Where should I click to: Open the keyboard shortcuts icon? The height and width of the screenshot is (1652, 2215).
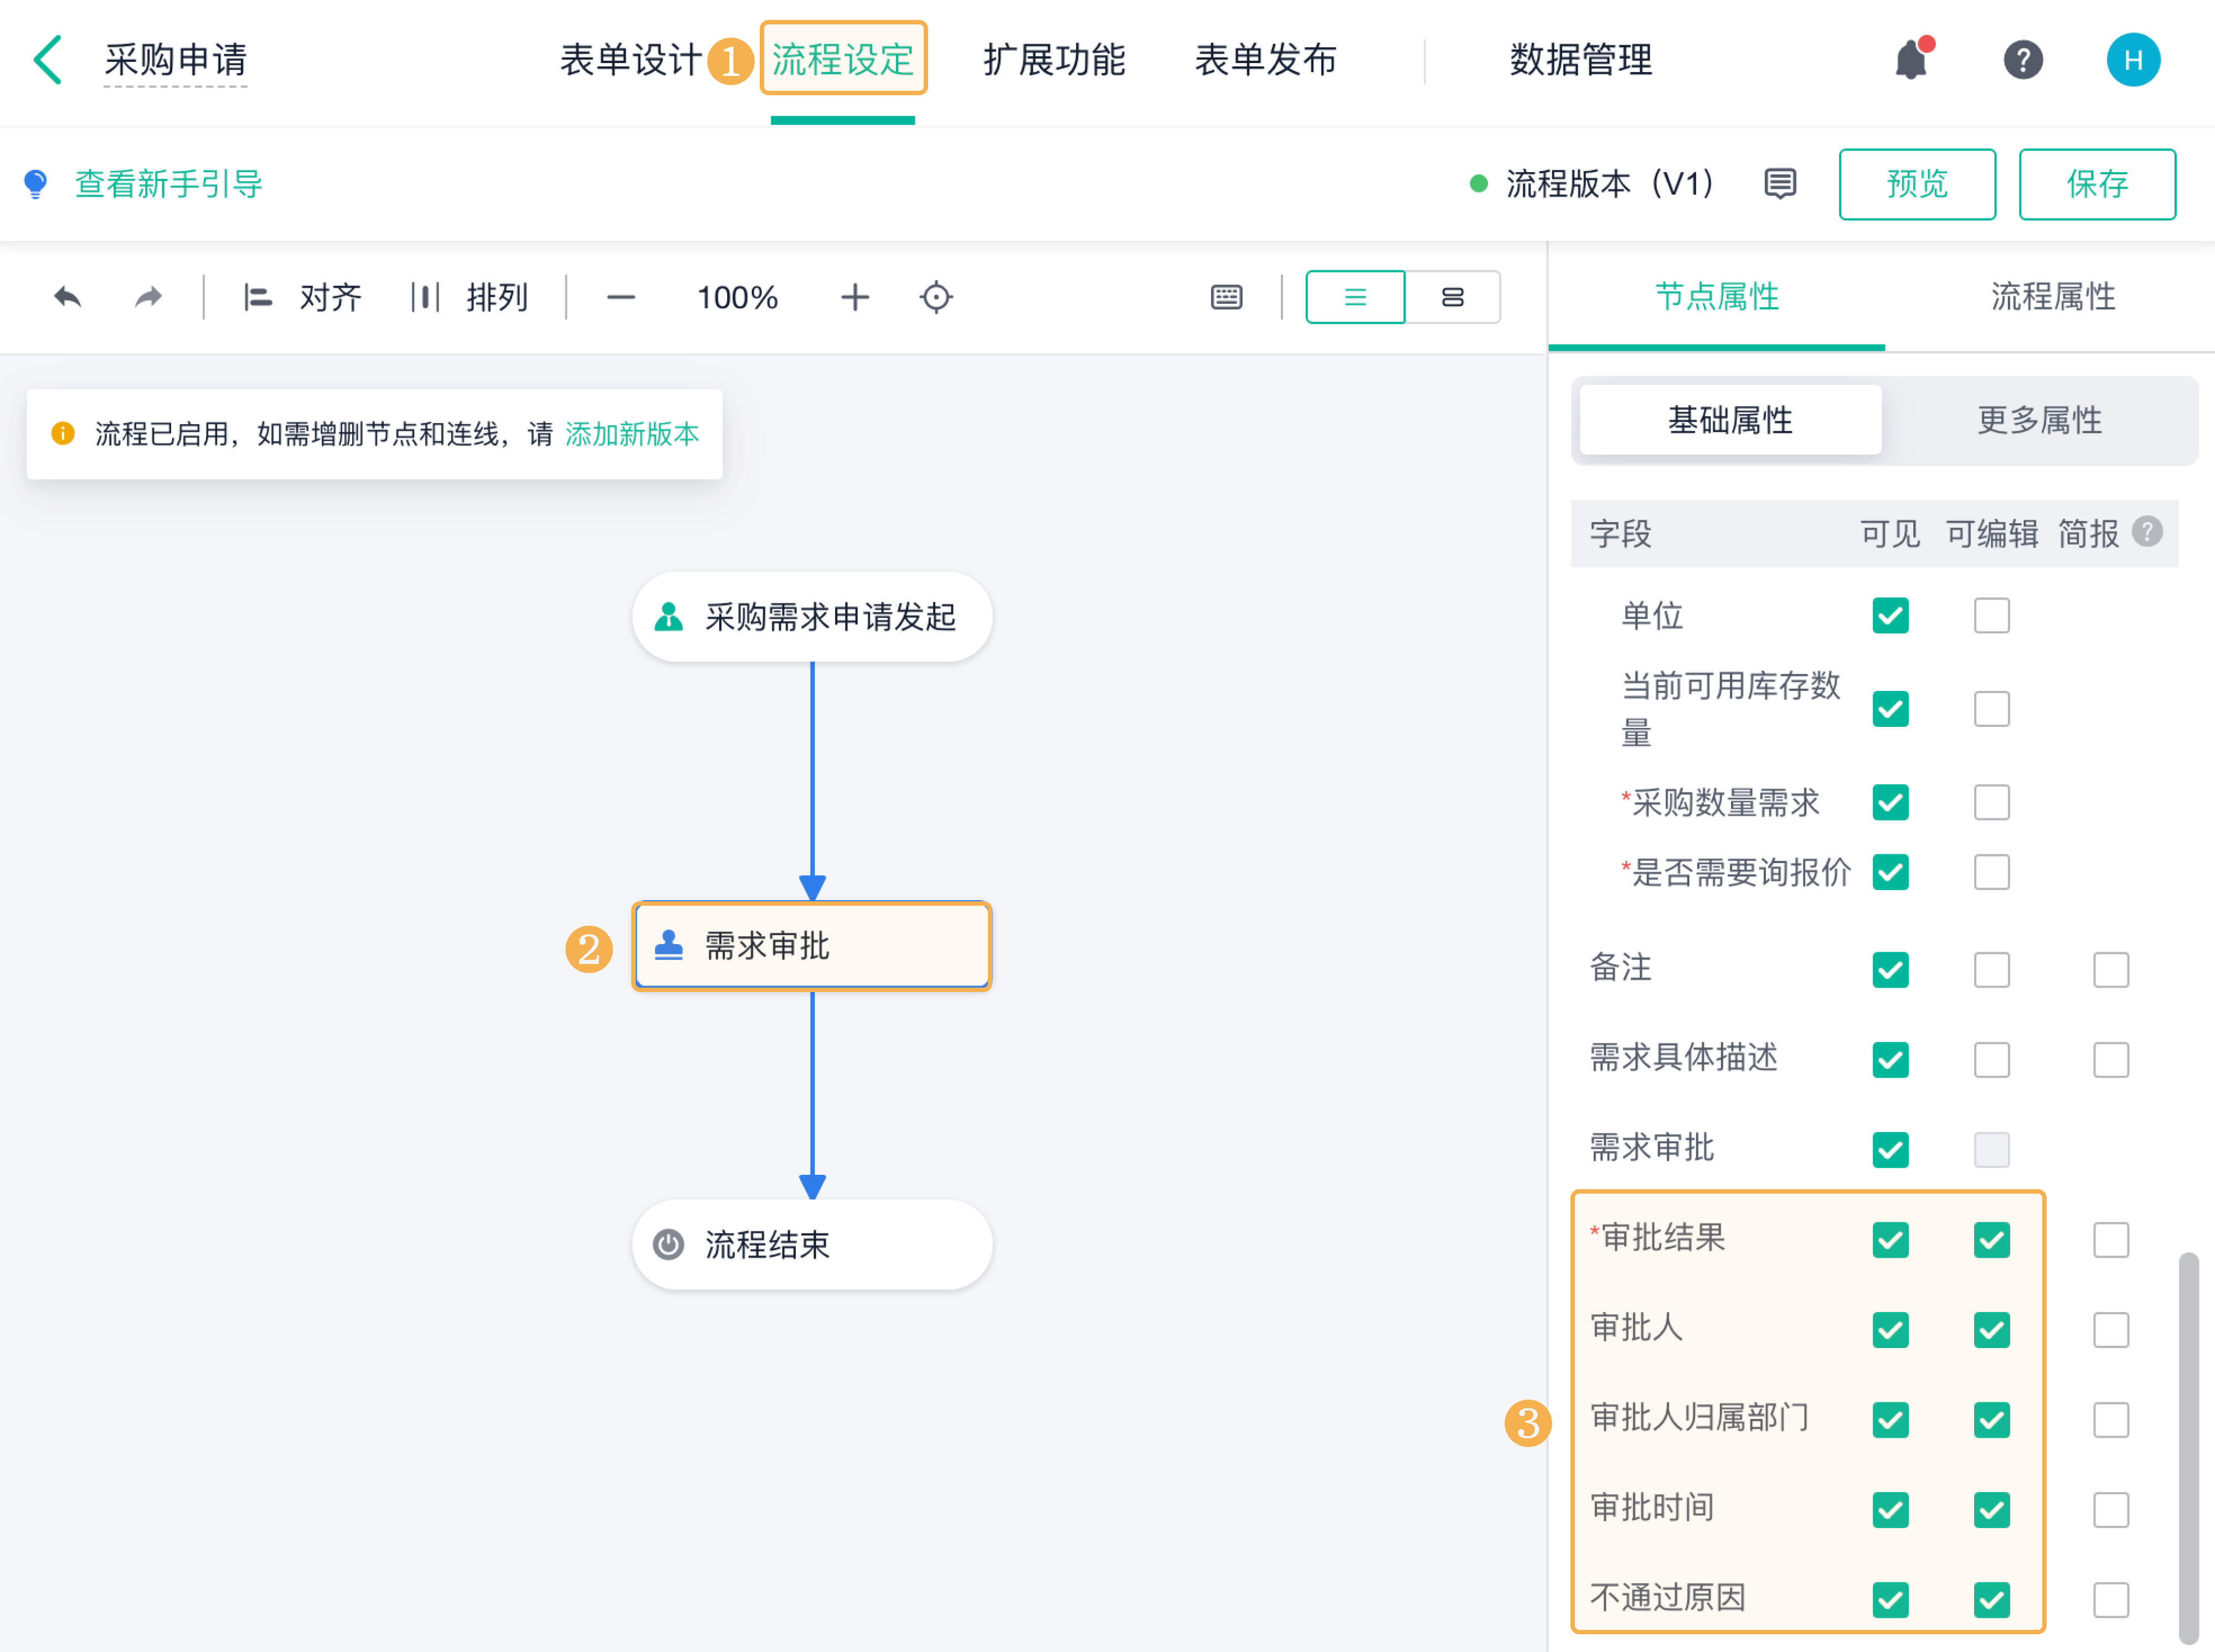tap(1226, 297)
